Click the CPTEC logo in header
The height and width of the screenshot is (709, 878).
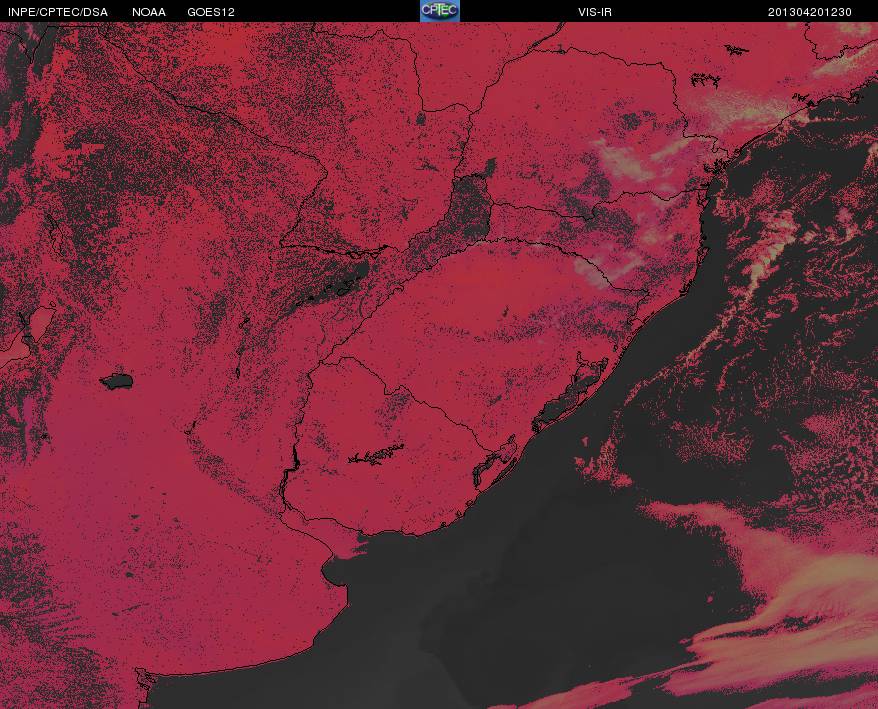(440, 11)
